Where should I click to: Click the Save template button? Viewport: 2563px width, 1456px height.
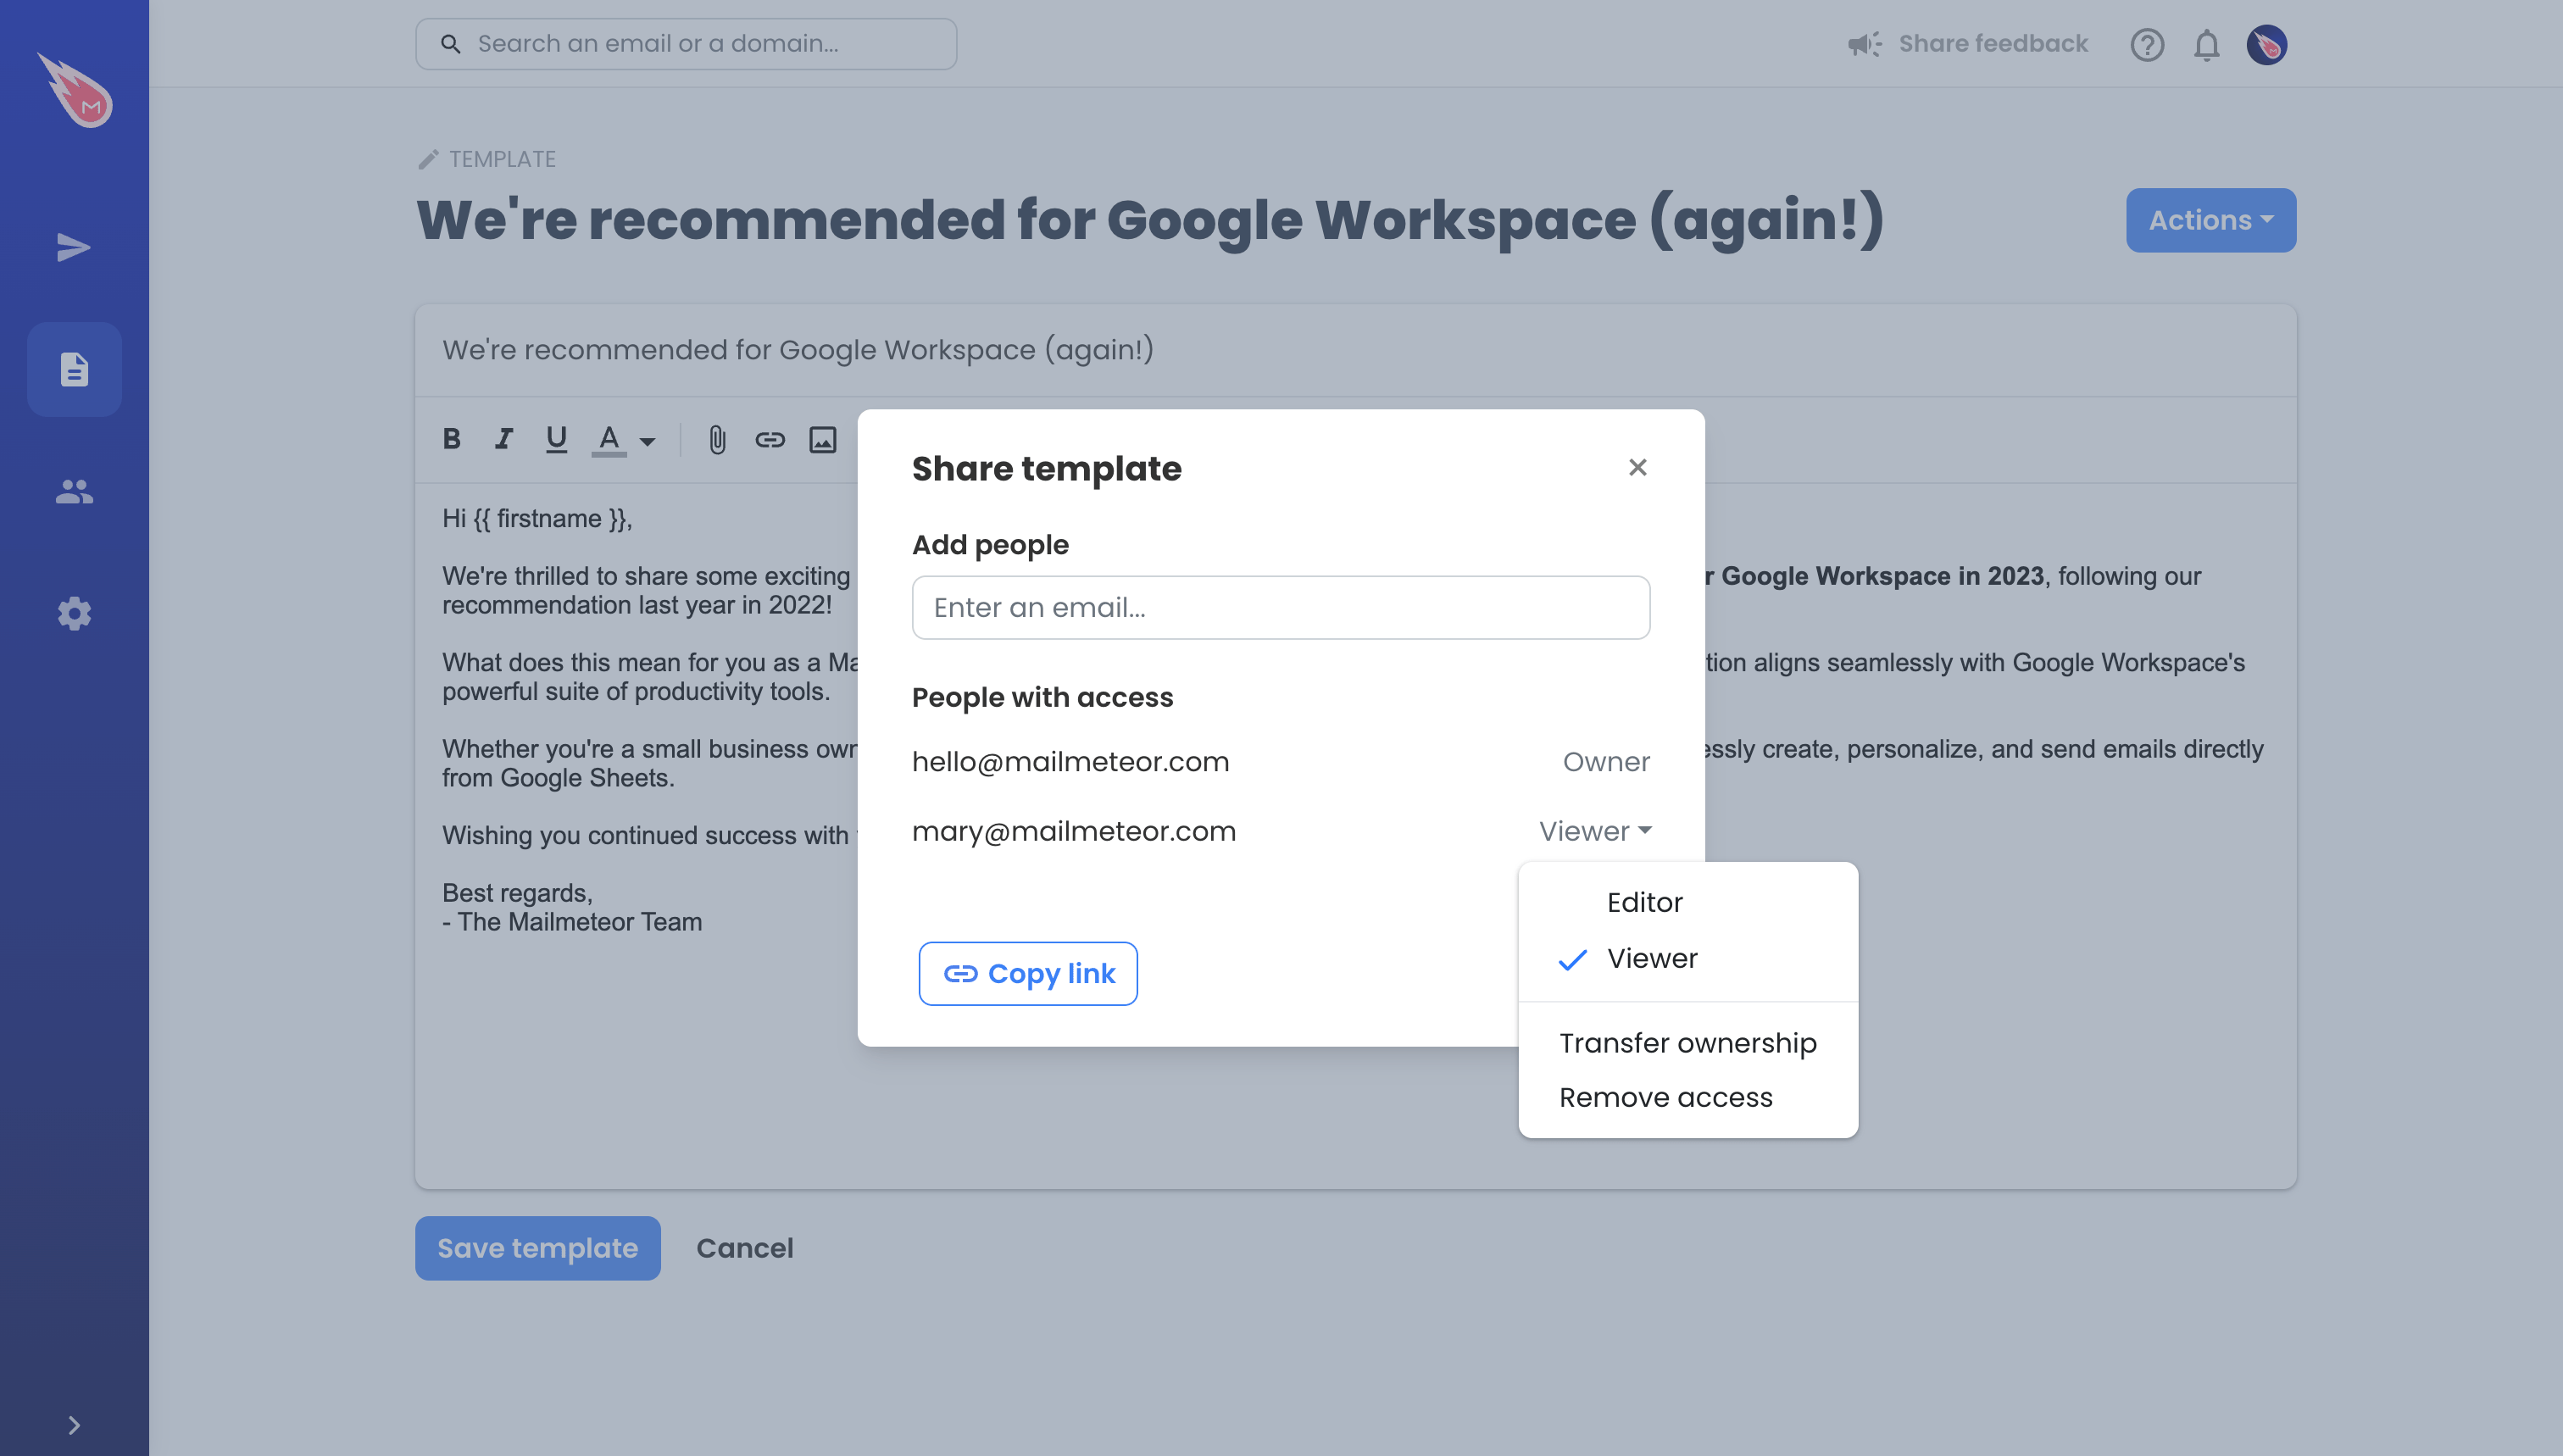tap(537, 1247)
